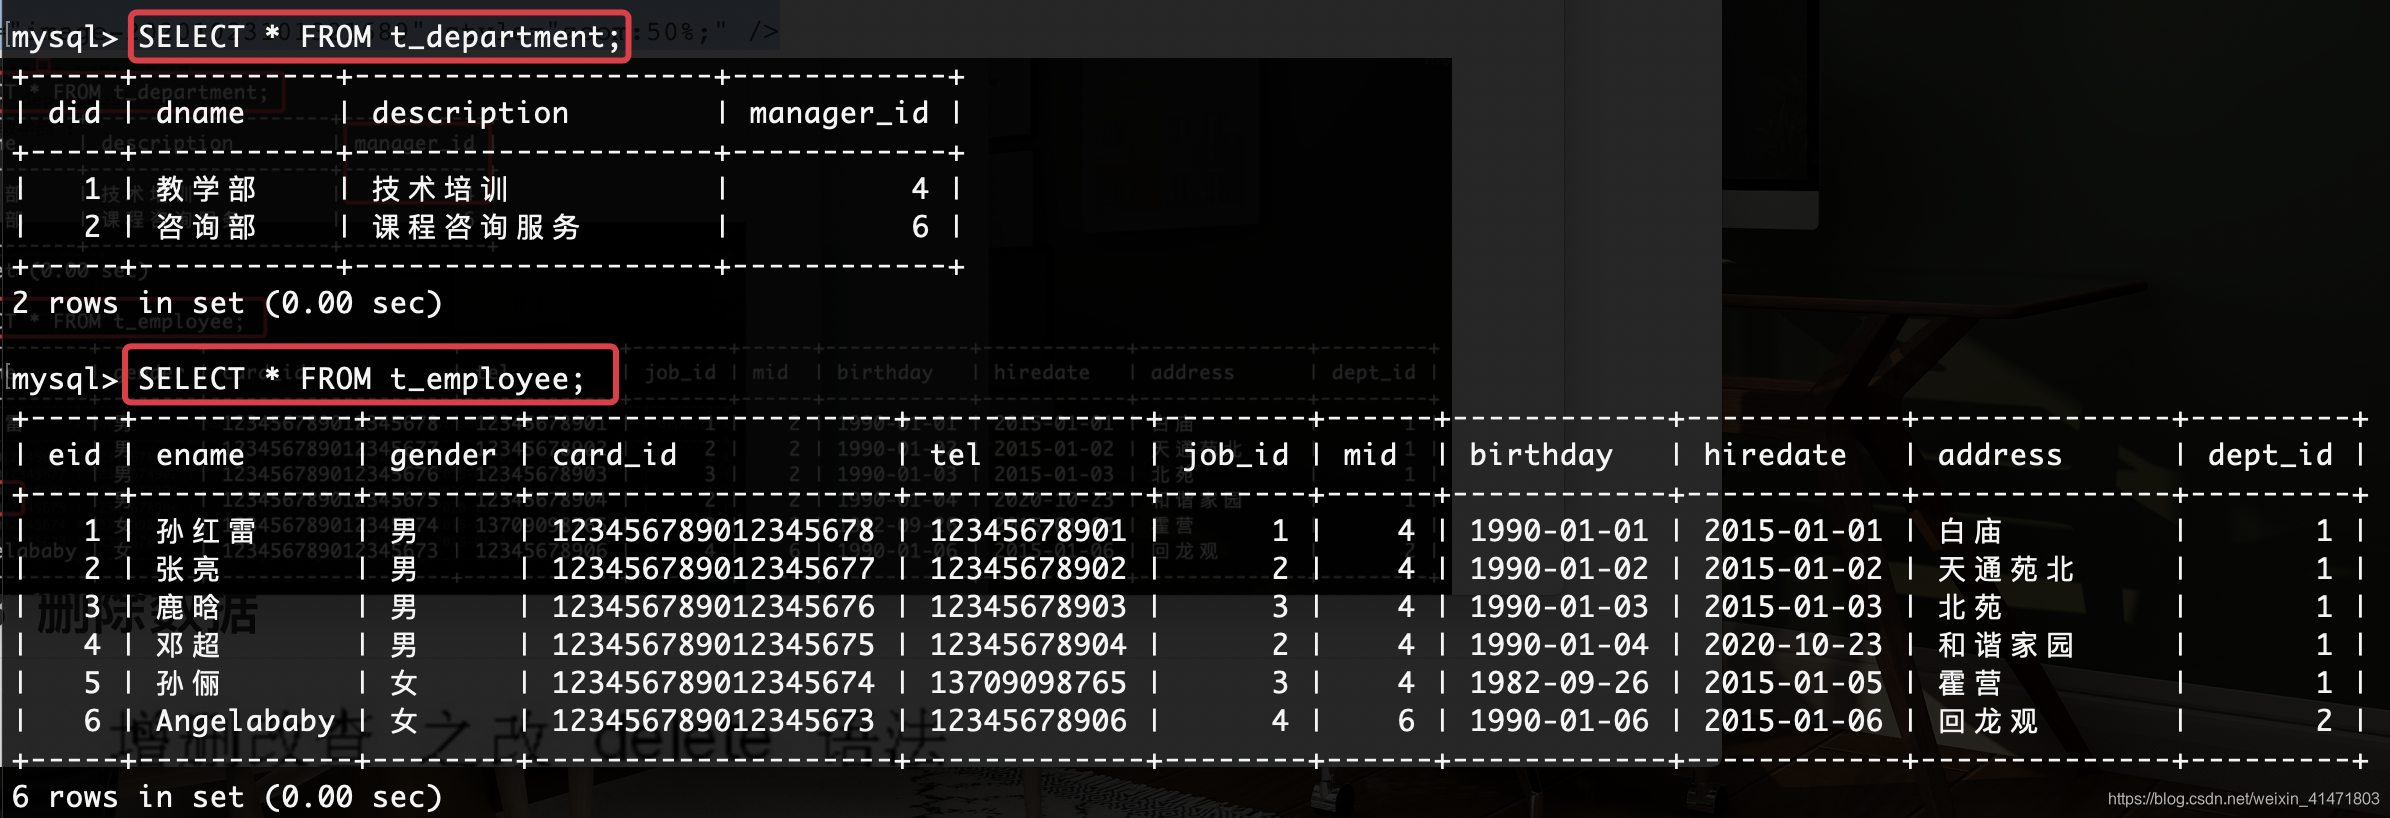Click description cell '技术培训'
2390x818 pixels.
point(441,189)
